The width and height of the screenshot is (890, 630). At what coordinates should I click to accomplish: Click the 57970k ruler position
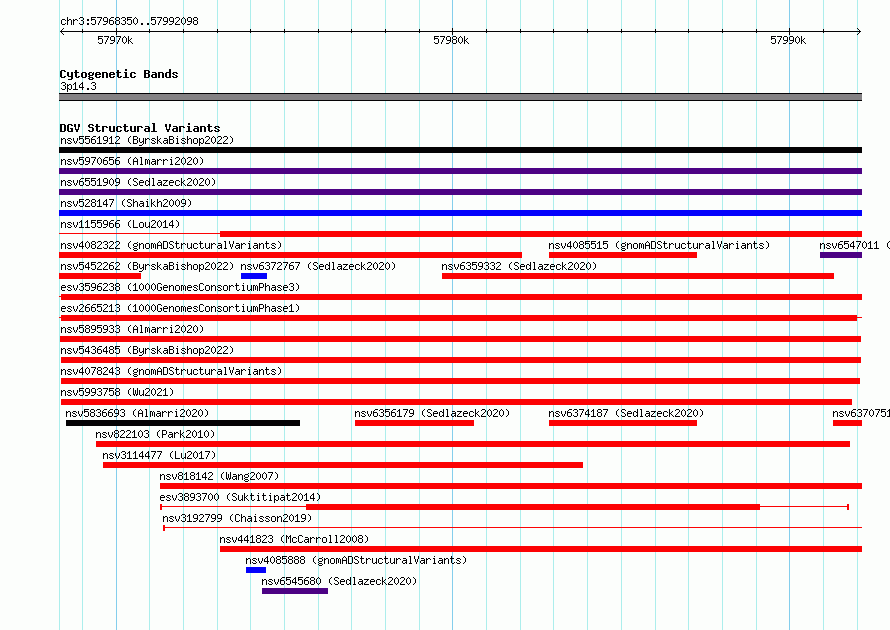(115, 40)
